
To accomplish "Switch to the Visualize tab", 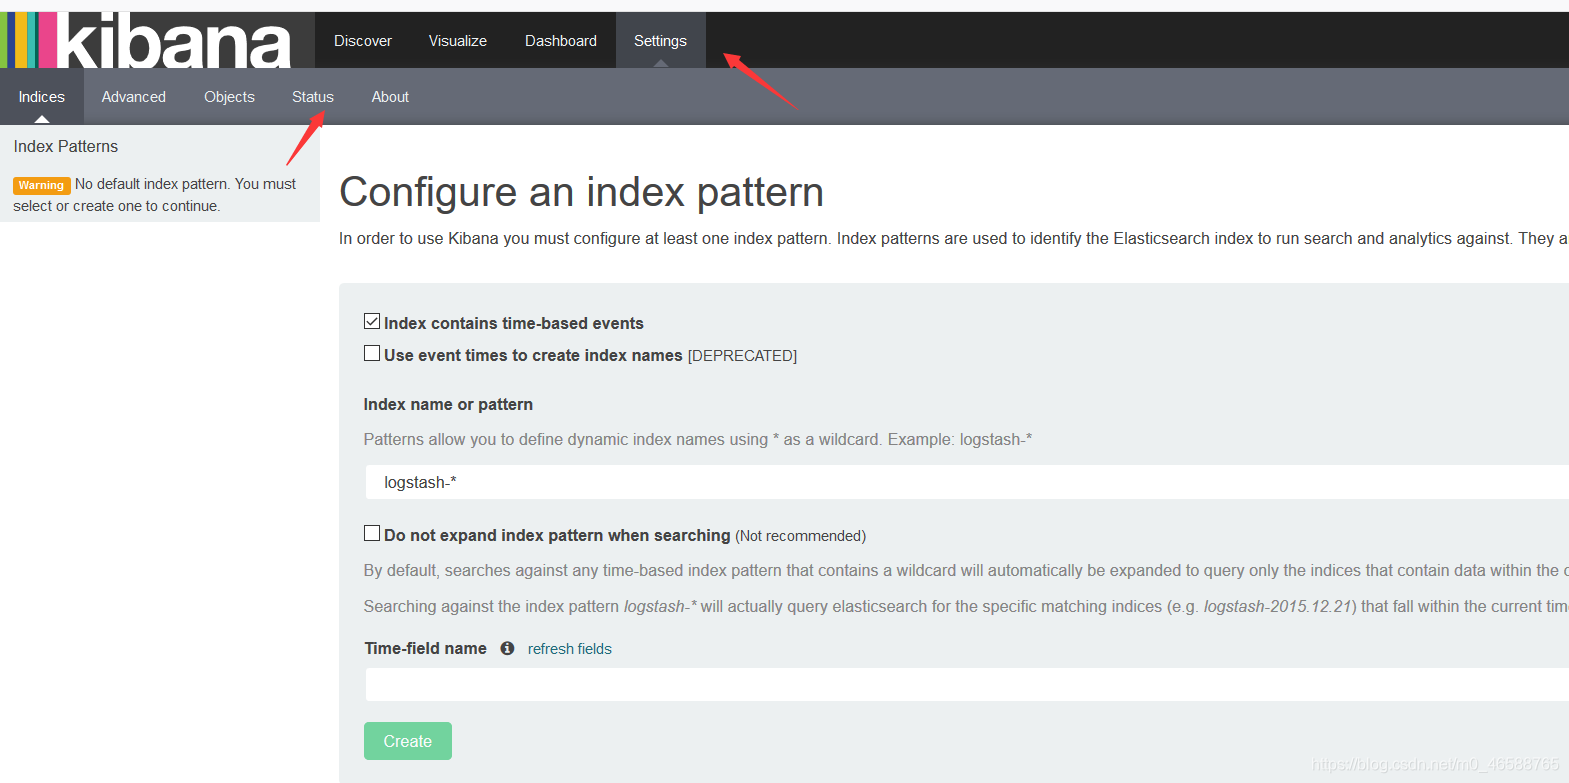I will pos(458,40).
